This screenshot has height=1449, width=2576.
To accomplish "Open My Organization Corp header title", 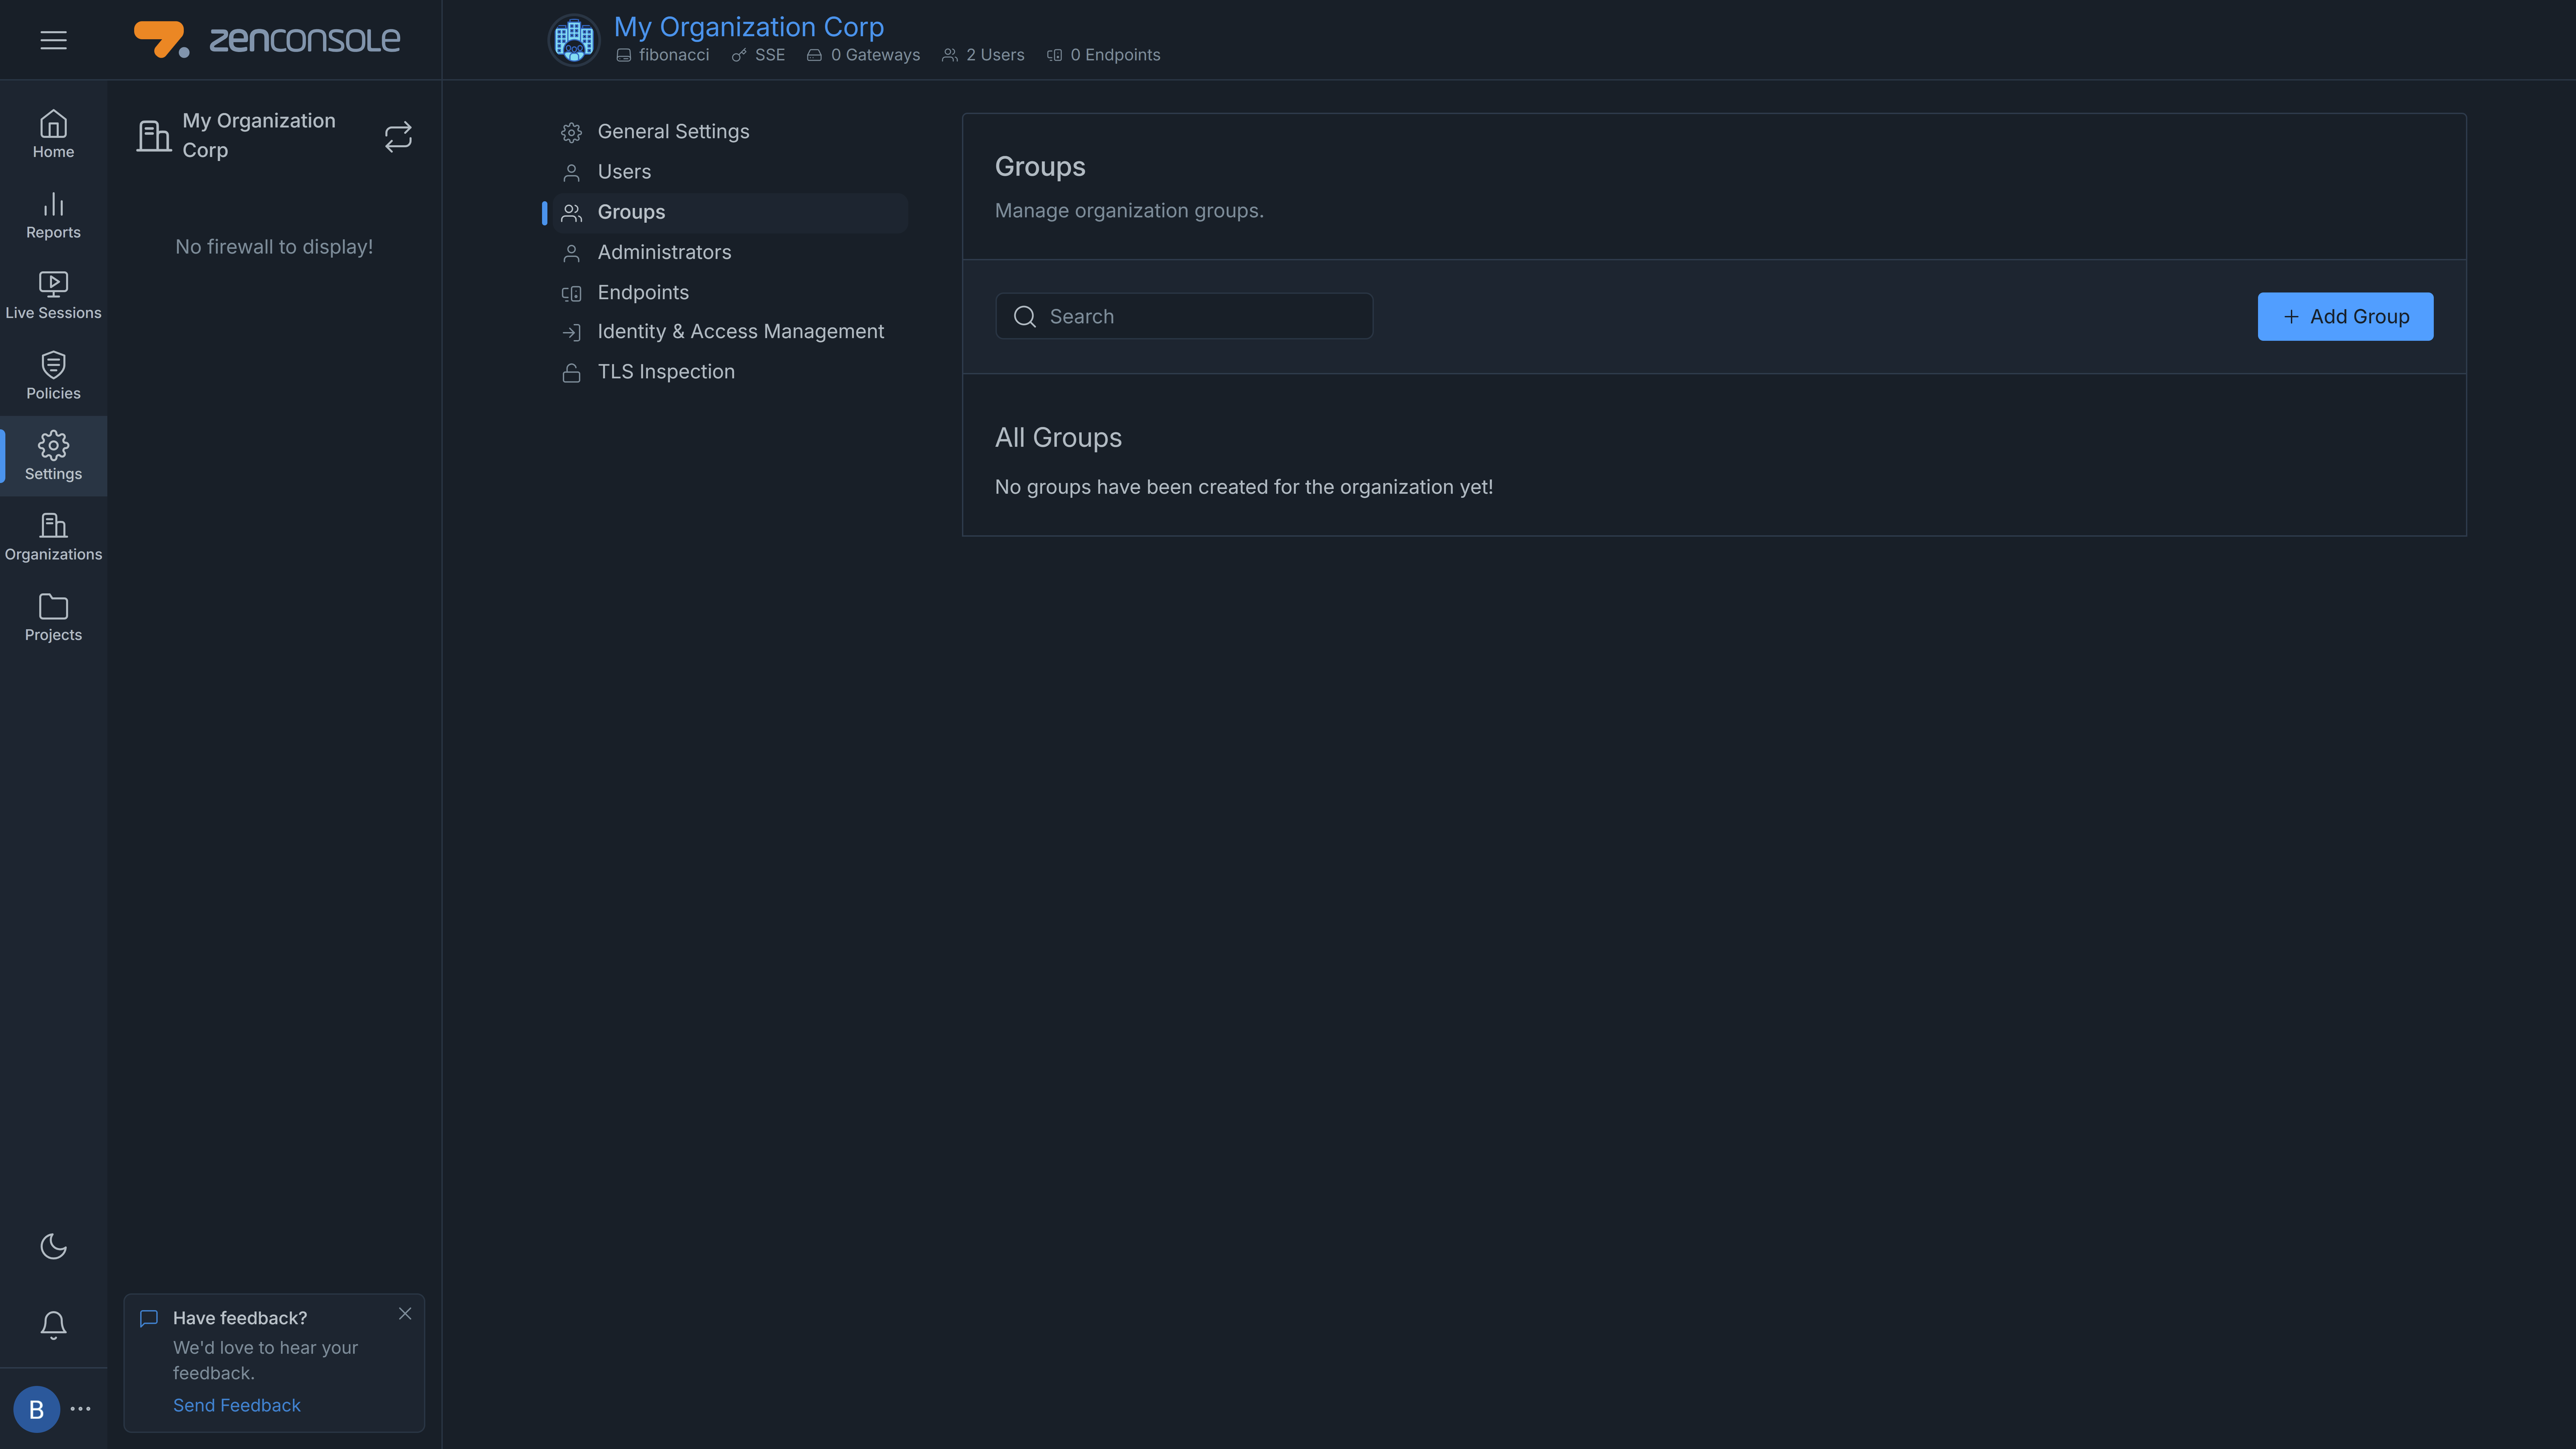I will coord(749,26).
